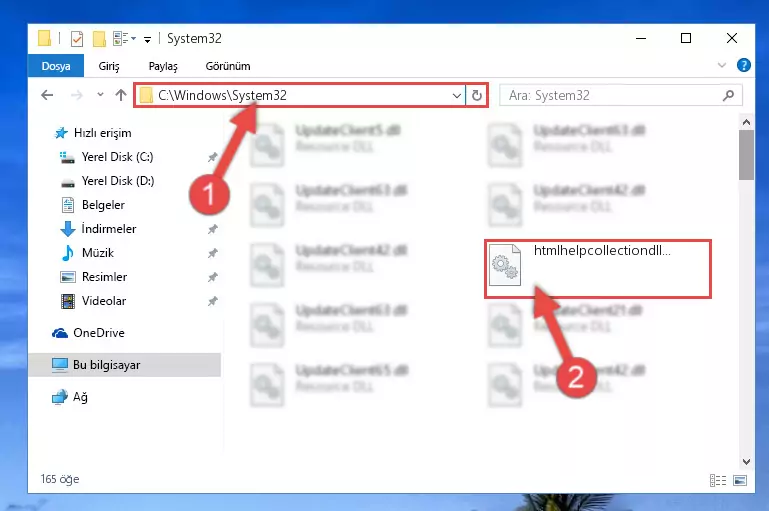Switch to large icons view in status bar
The width and height of the screenshot is (769, 511).
coord(740,481)
